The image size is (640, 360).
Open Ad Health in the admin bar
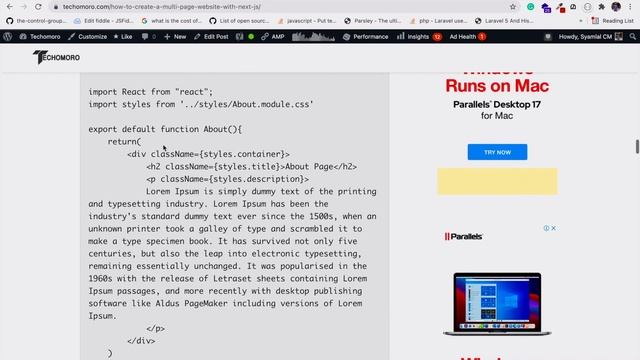click(x=467, y=36)
